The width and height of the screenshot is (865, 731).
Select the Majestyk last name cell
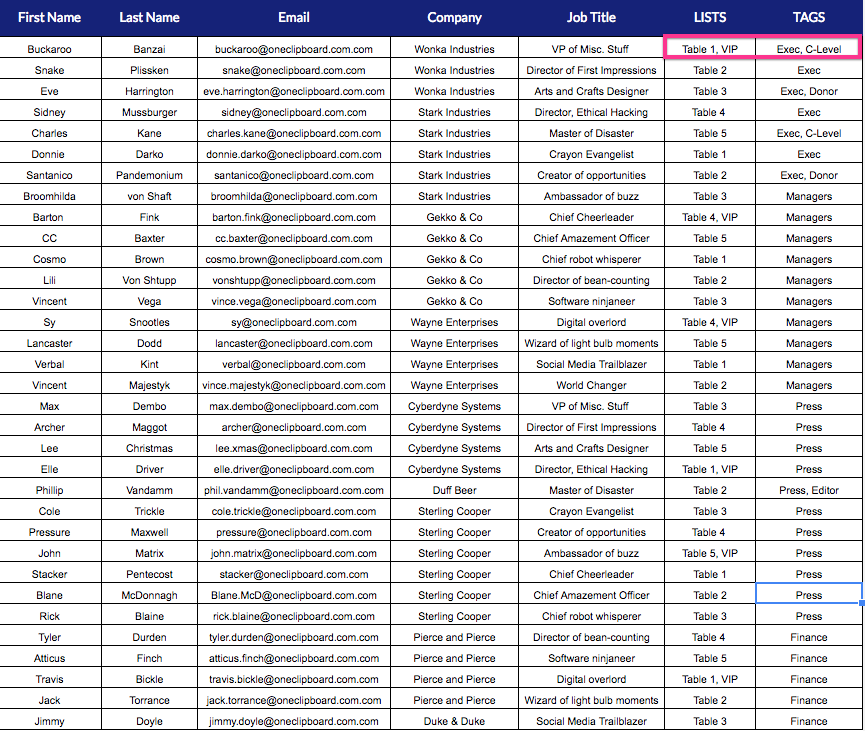click(149, 385)
